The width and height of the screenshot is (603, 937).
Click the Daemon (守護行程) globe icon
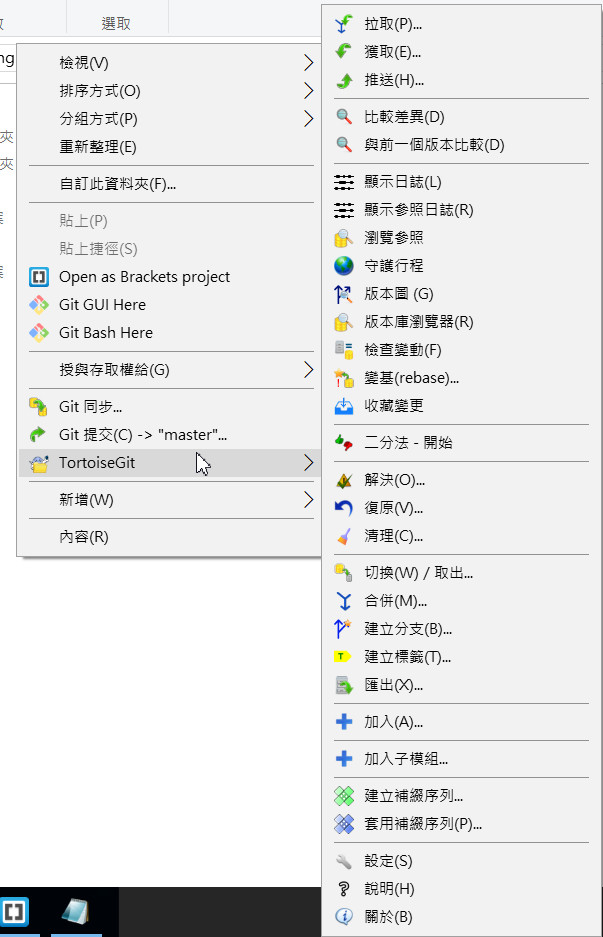tap(344, 266)
